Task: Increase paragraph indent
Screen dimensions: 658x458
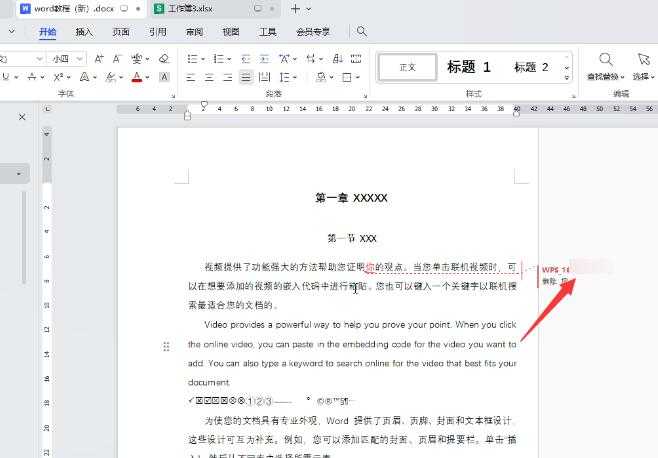Action: click(x=264, y=59)
